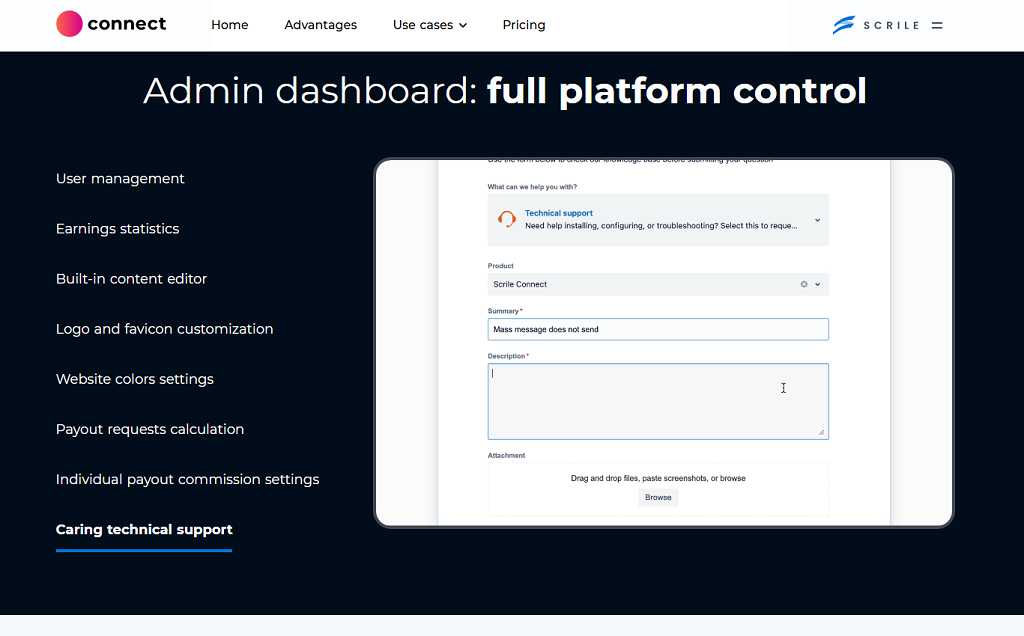1024x636 pixels.
Task: Open the Scrile hamburger menu icon
Action: click(x=937, y=25)
